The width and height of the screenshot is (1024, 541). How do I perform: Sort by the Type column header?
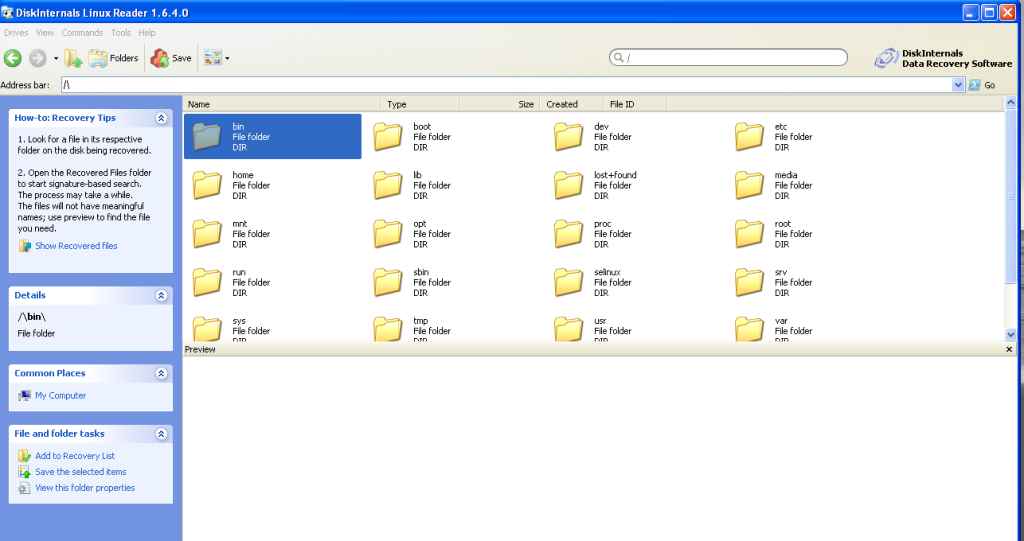point(420,104)
